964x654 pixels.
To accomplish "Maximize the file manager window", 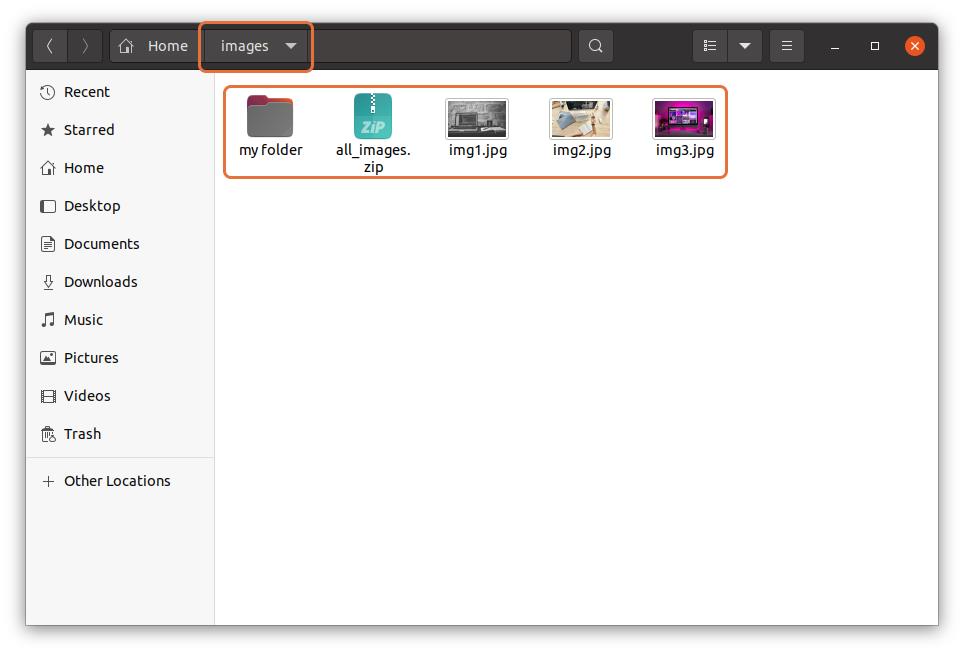I will (x=874, y=46).
